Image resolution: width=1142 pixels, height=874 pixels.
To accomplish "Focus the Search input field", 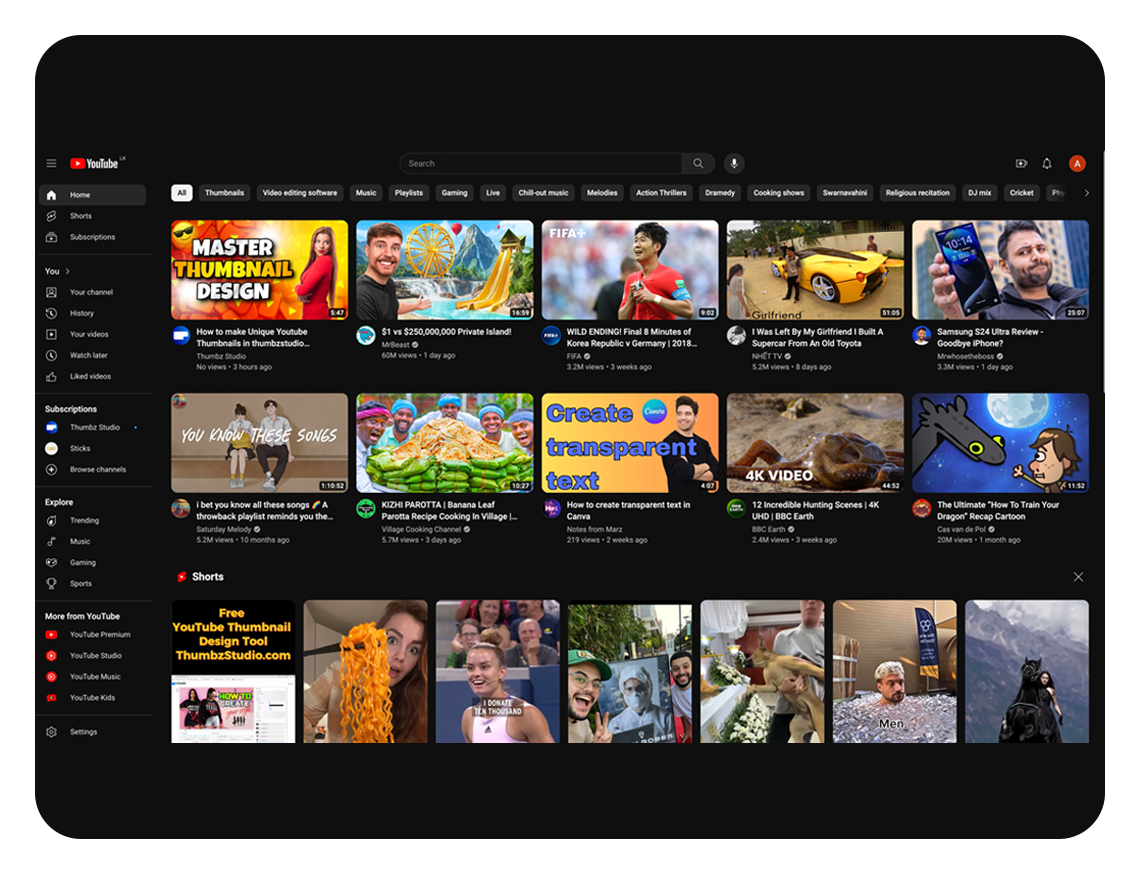I will point(541,163).
